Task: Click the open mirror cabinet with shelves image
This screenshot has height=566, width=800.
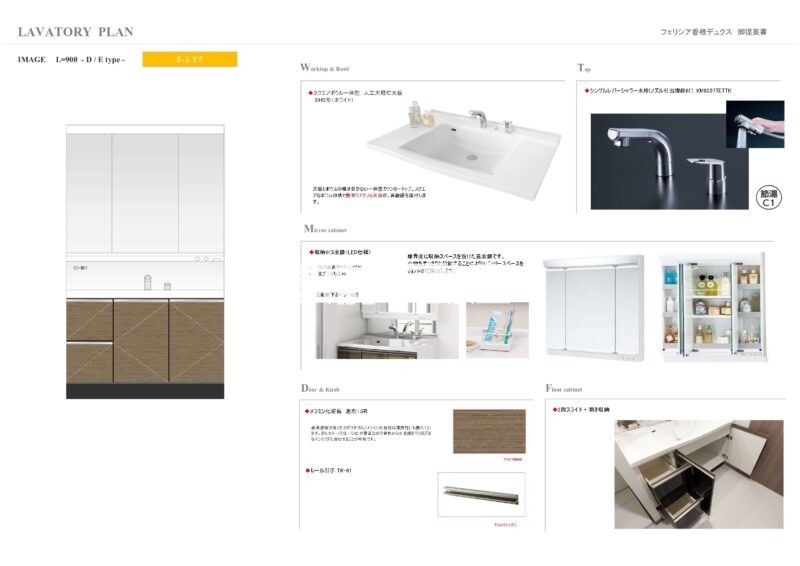Action: click(x=710, y=307)
